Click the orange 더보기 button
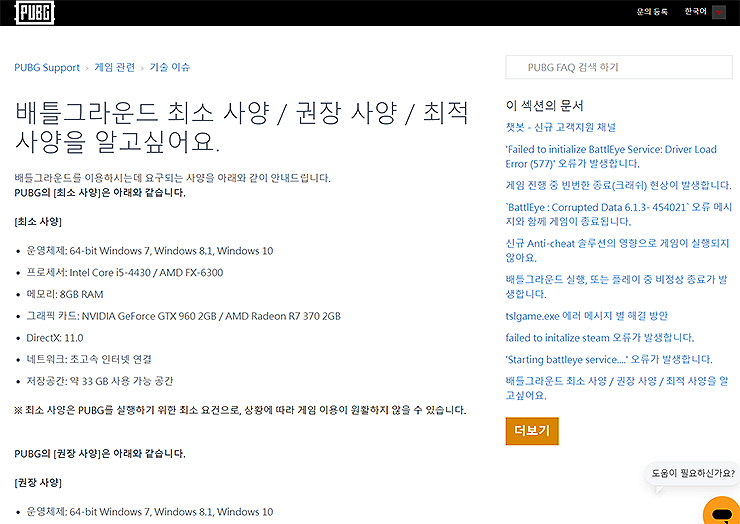740x524 pixels. pos(532,431)
